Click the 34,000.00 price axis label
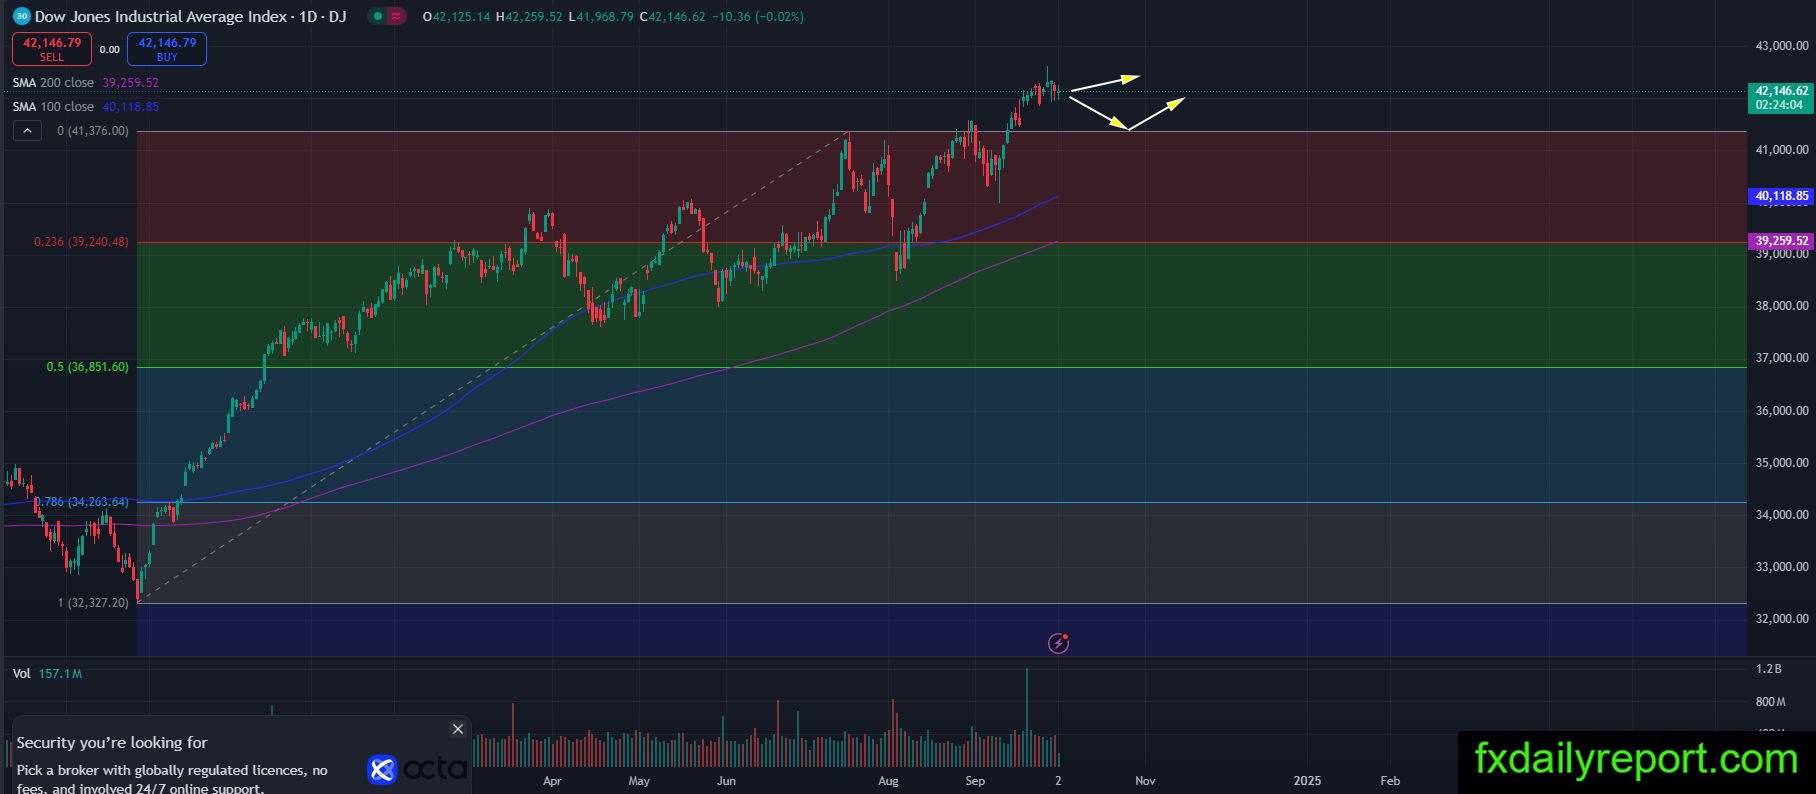1816x794 pixels. point(1782,515)
